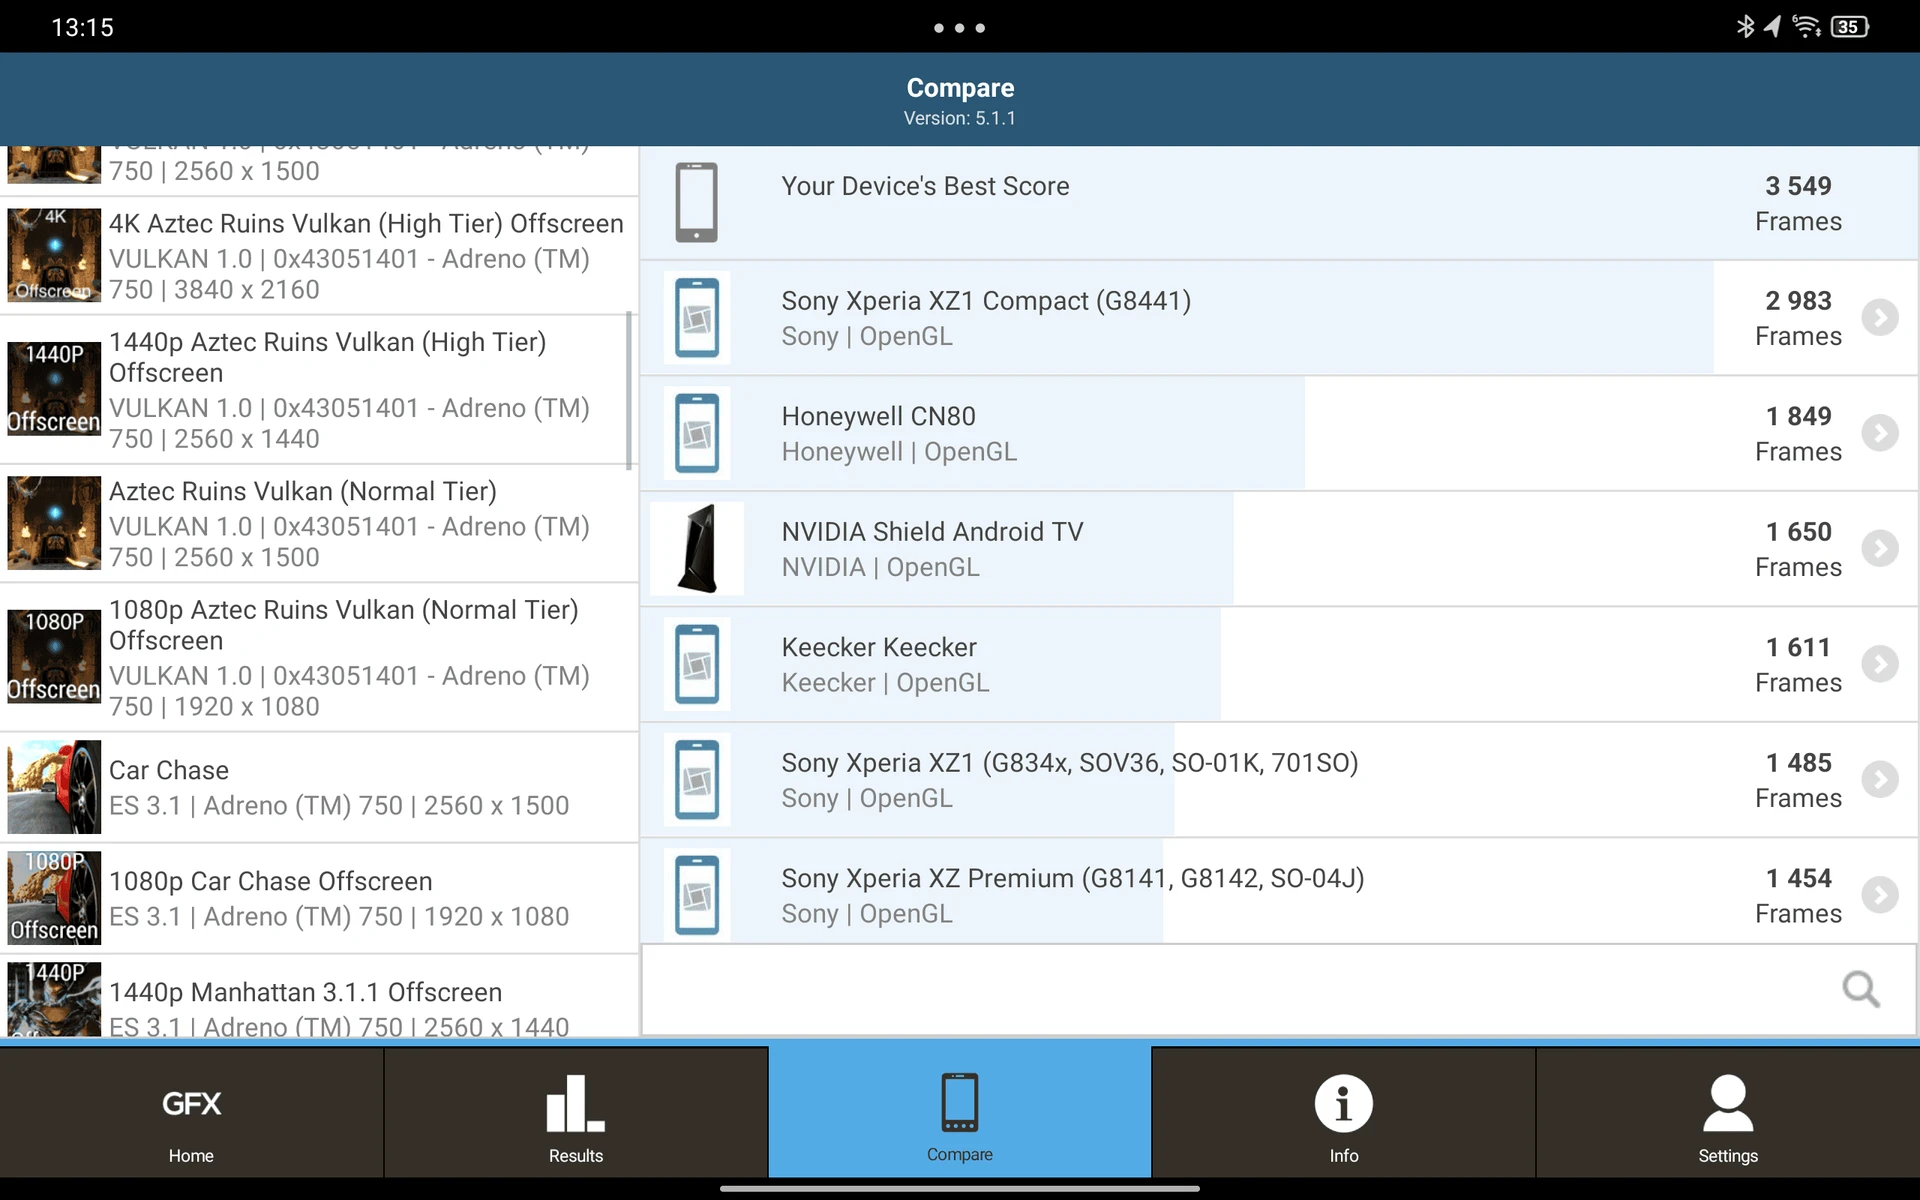Go to the Settings tab
Screen dimensions: 1920x1200
pos(1728,1112)
